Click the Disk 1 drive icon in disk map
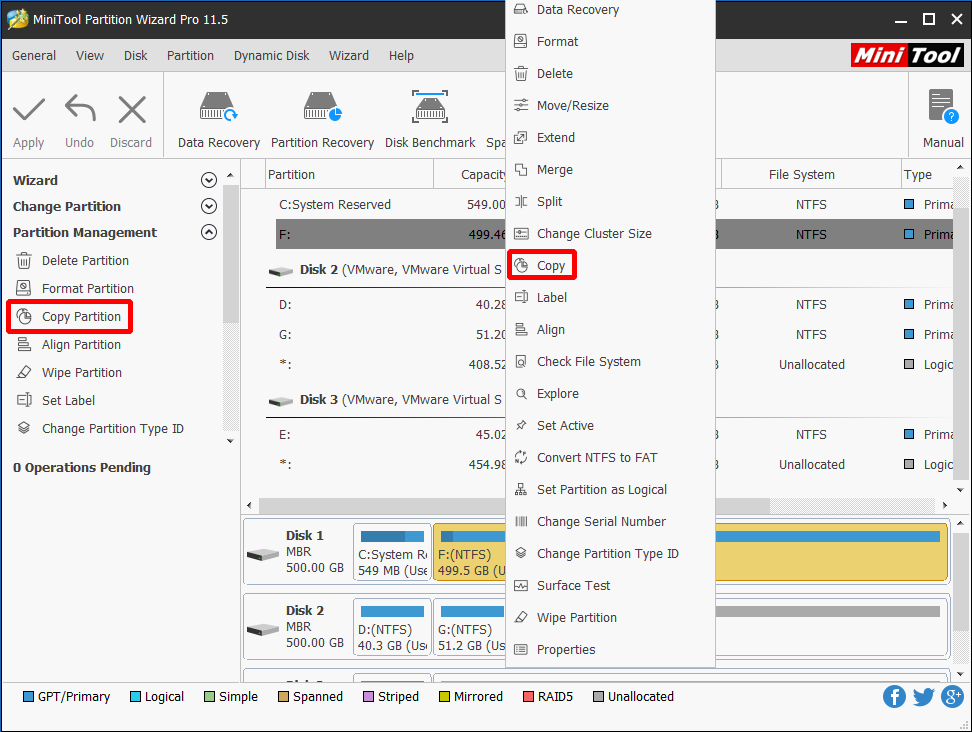Image resolution: width=972 pixels, height=732 pixels. 263,554
